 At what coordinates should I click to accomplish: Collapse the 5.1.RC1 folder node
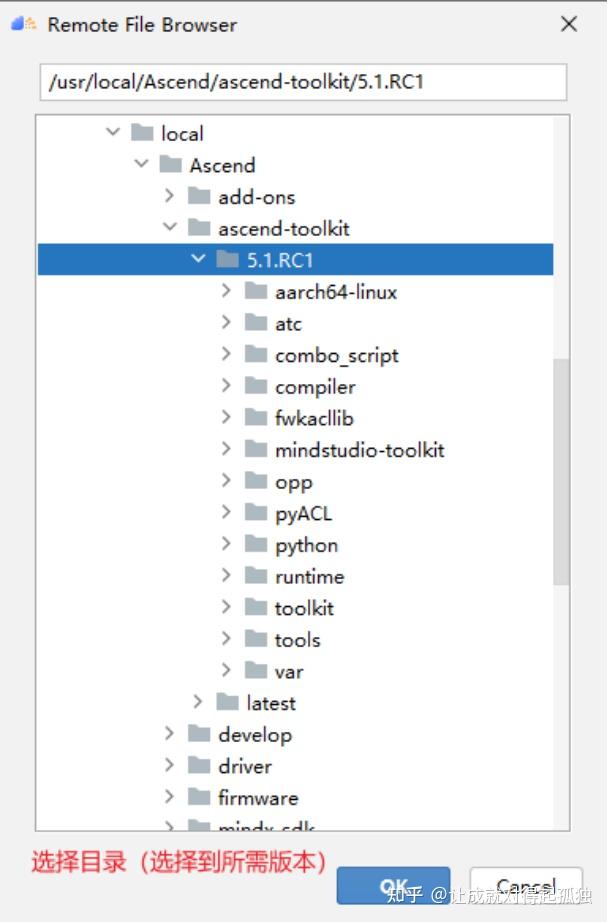(198, 260)
